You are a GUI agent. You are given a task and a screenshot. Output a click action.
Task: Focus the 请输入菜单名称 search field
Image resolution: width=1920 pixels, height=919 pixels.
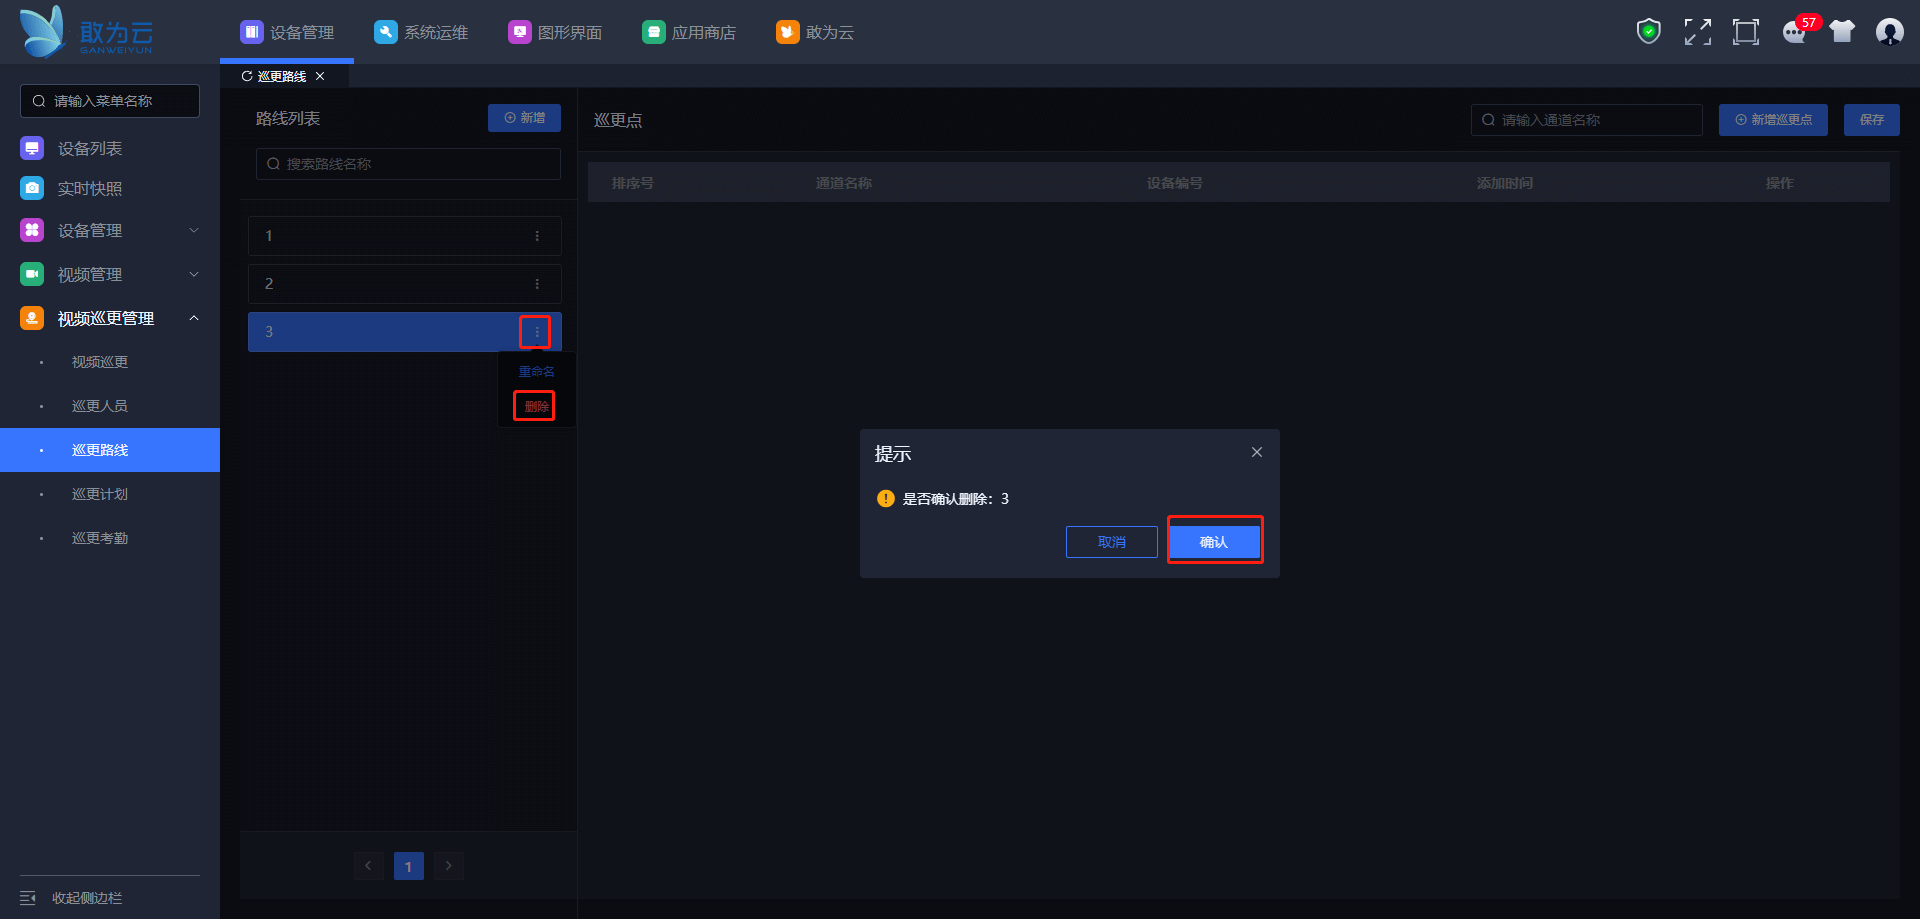[x=110, y=101]
